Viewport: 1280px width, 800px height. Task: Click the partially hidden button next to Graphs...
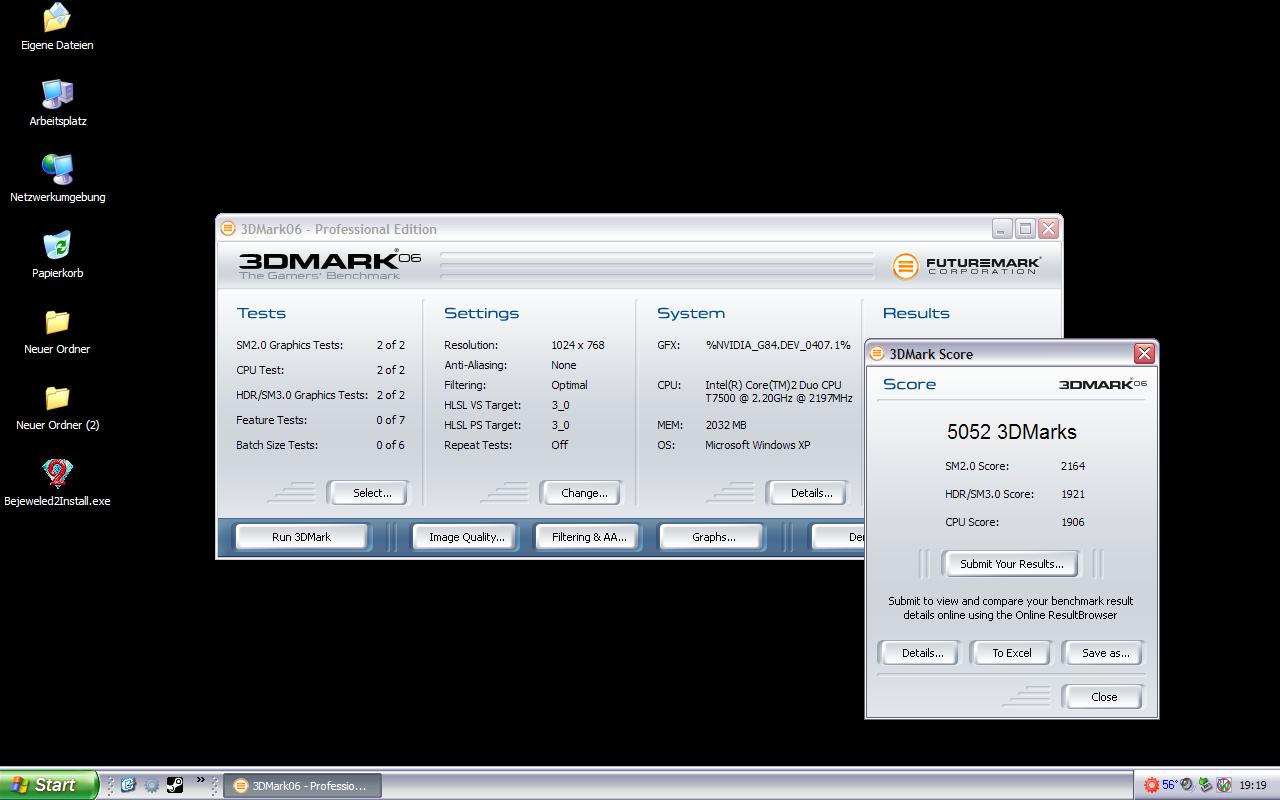[x=838, y=537]
